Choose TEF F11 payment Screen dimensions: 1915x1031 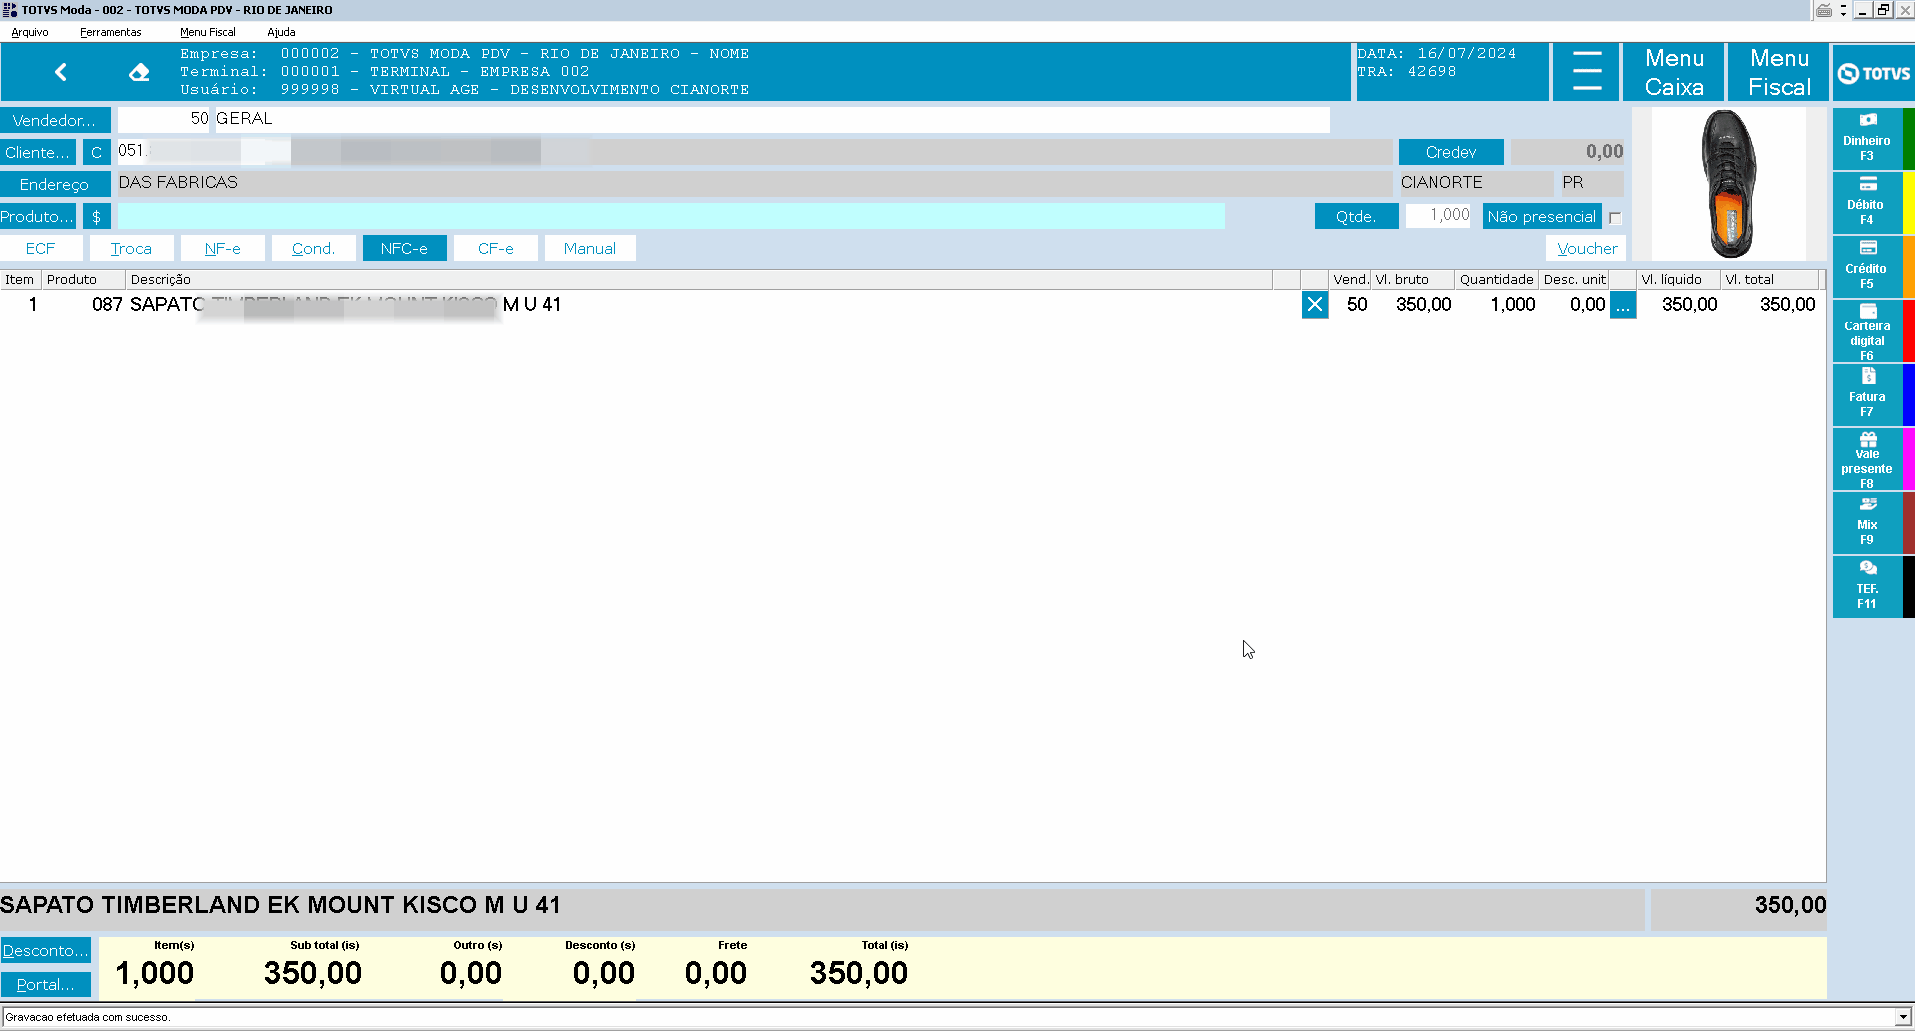[x=1867, y=586]
